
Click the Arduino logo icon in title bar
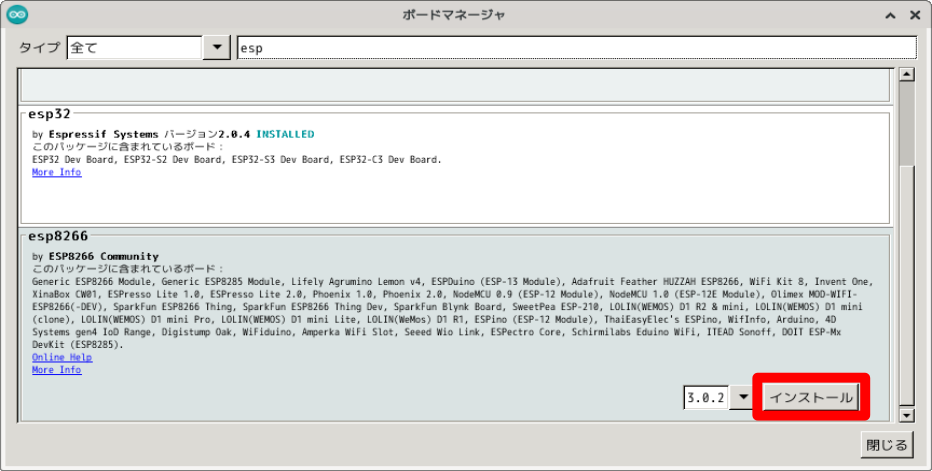pos(17,15)
